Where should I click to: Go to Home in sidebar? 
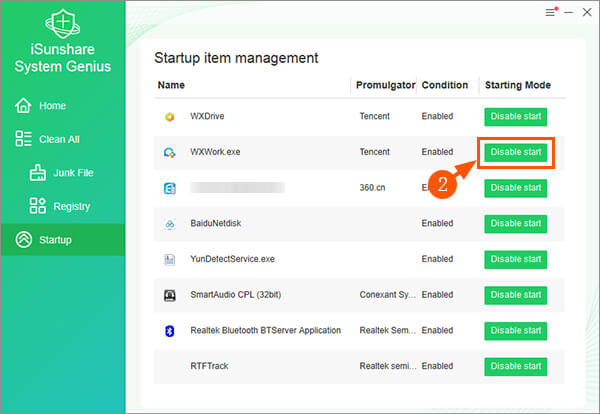[63, 105]
